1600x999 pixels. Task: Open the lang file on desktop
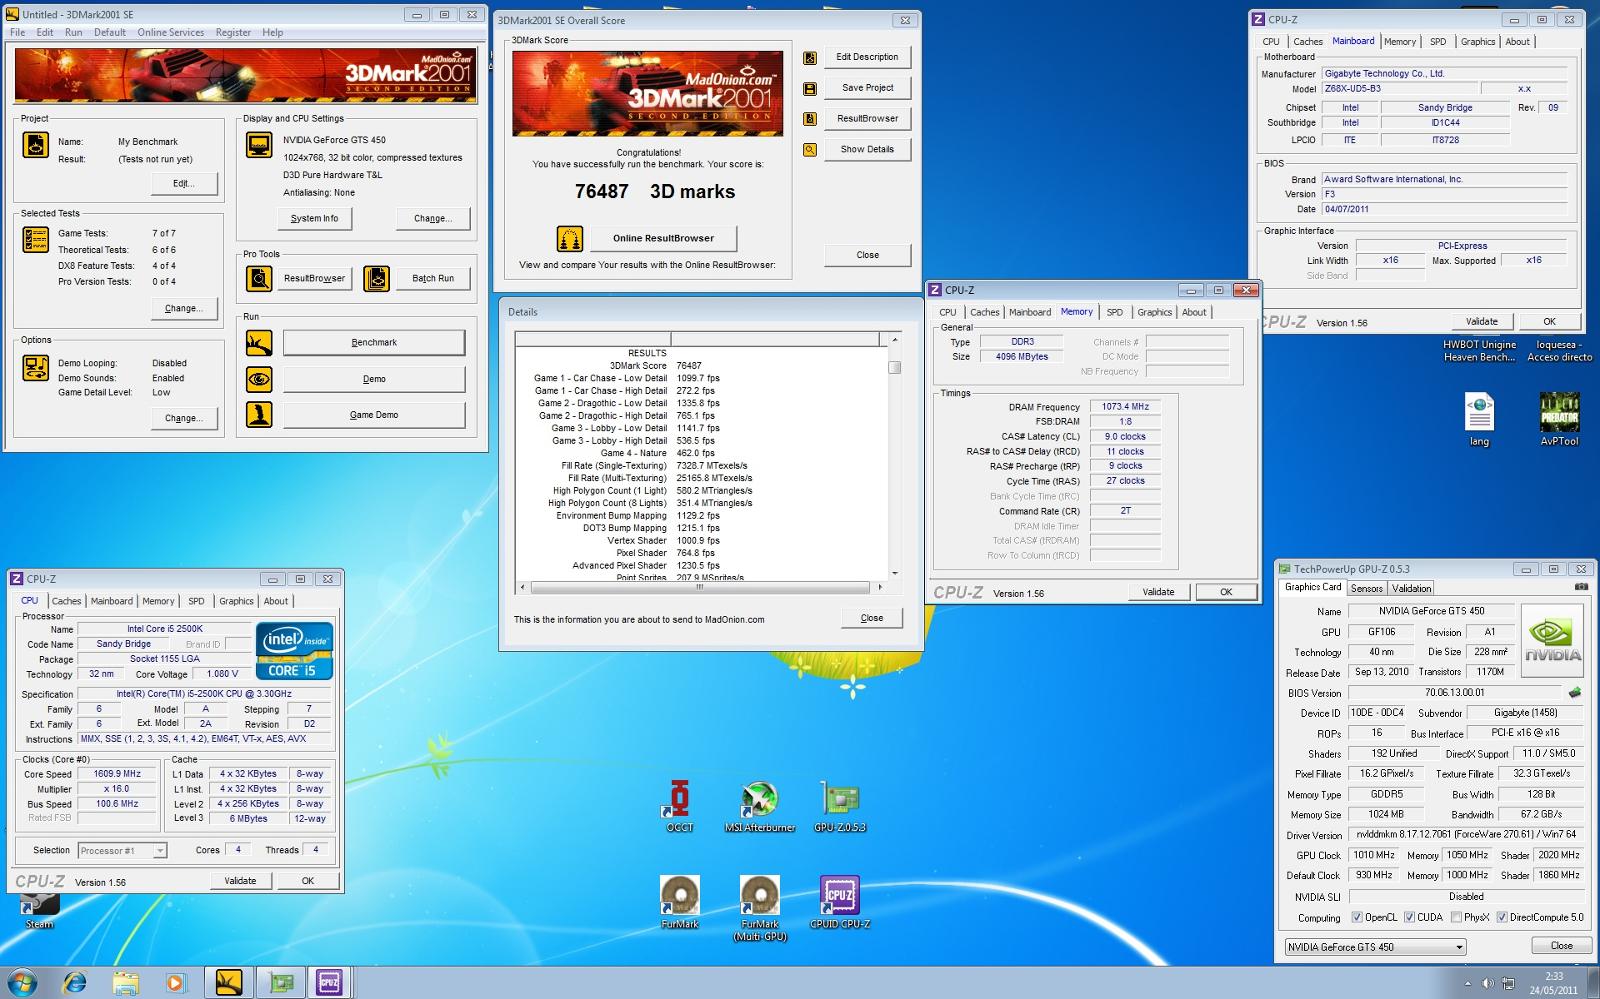1479,419
